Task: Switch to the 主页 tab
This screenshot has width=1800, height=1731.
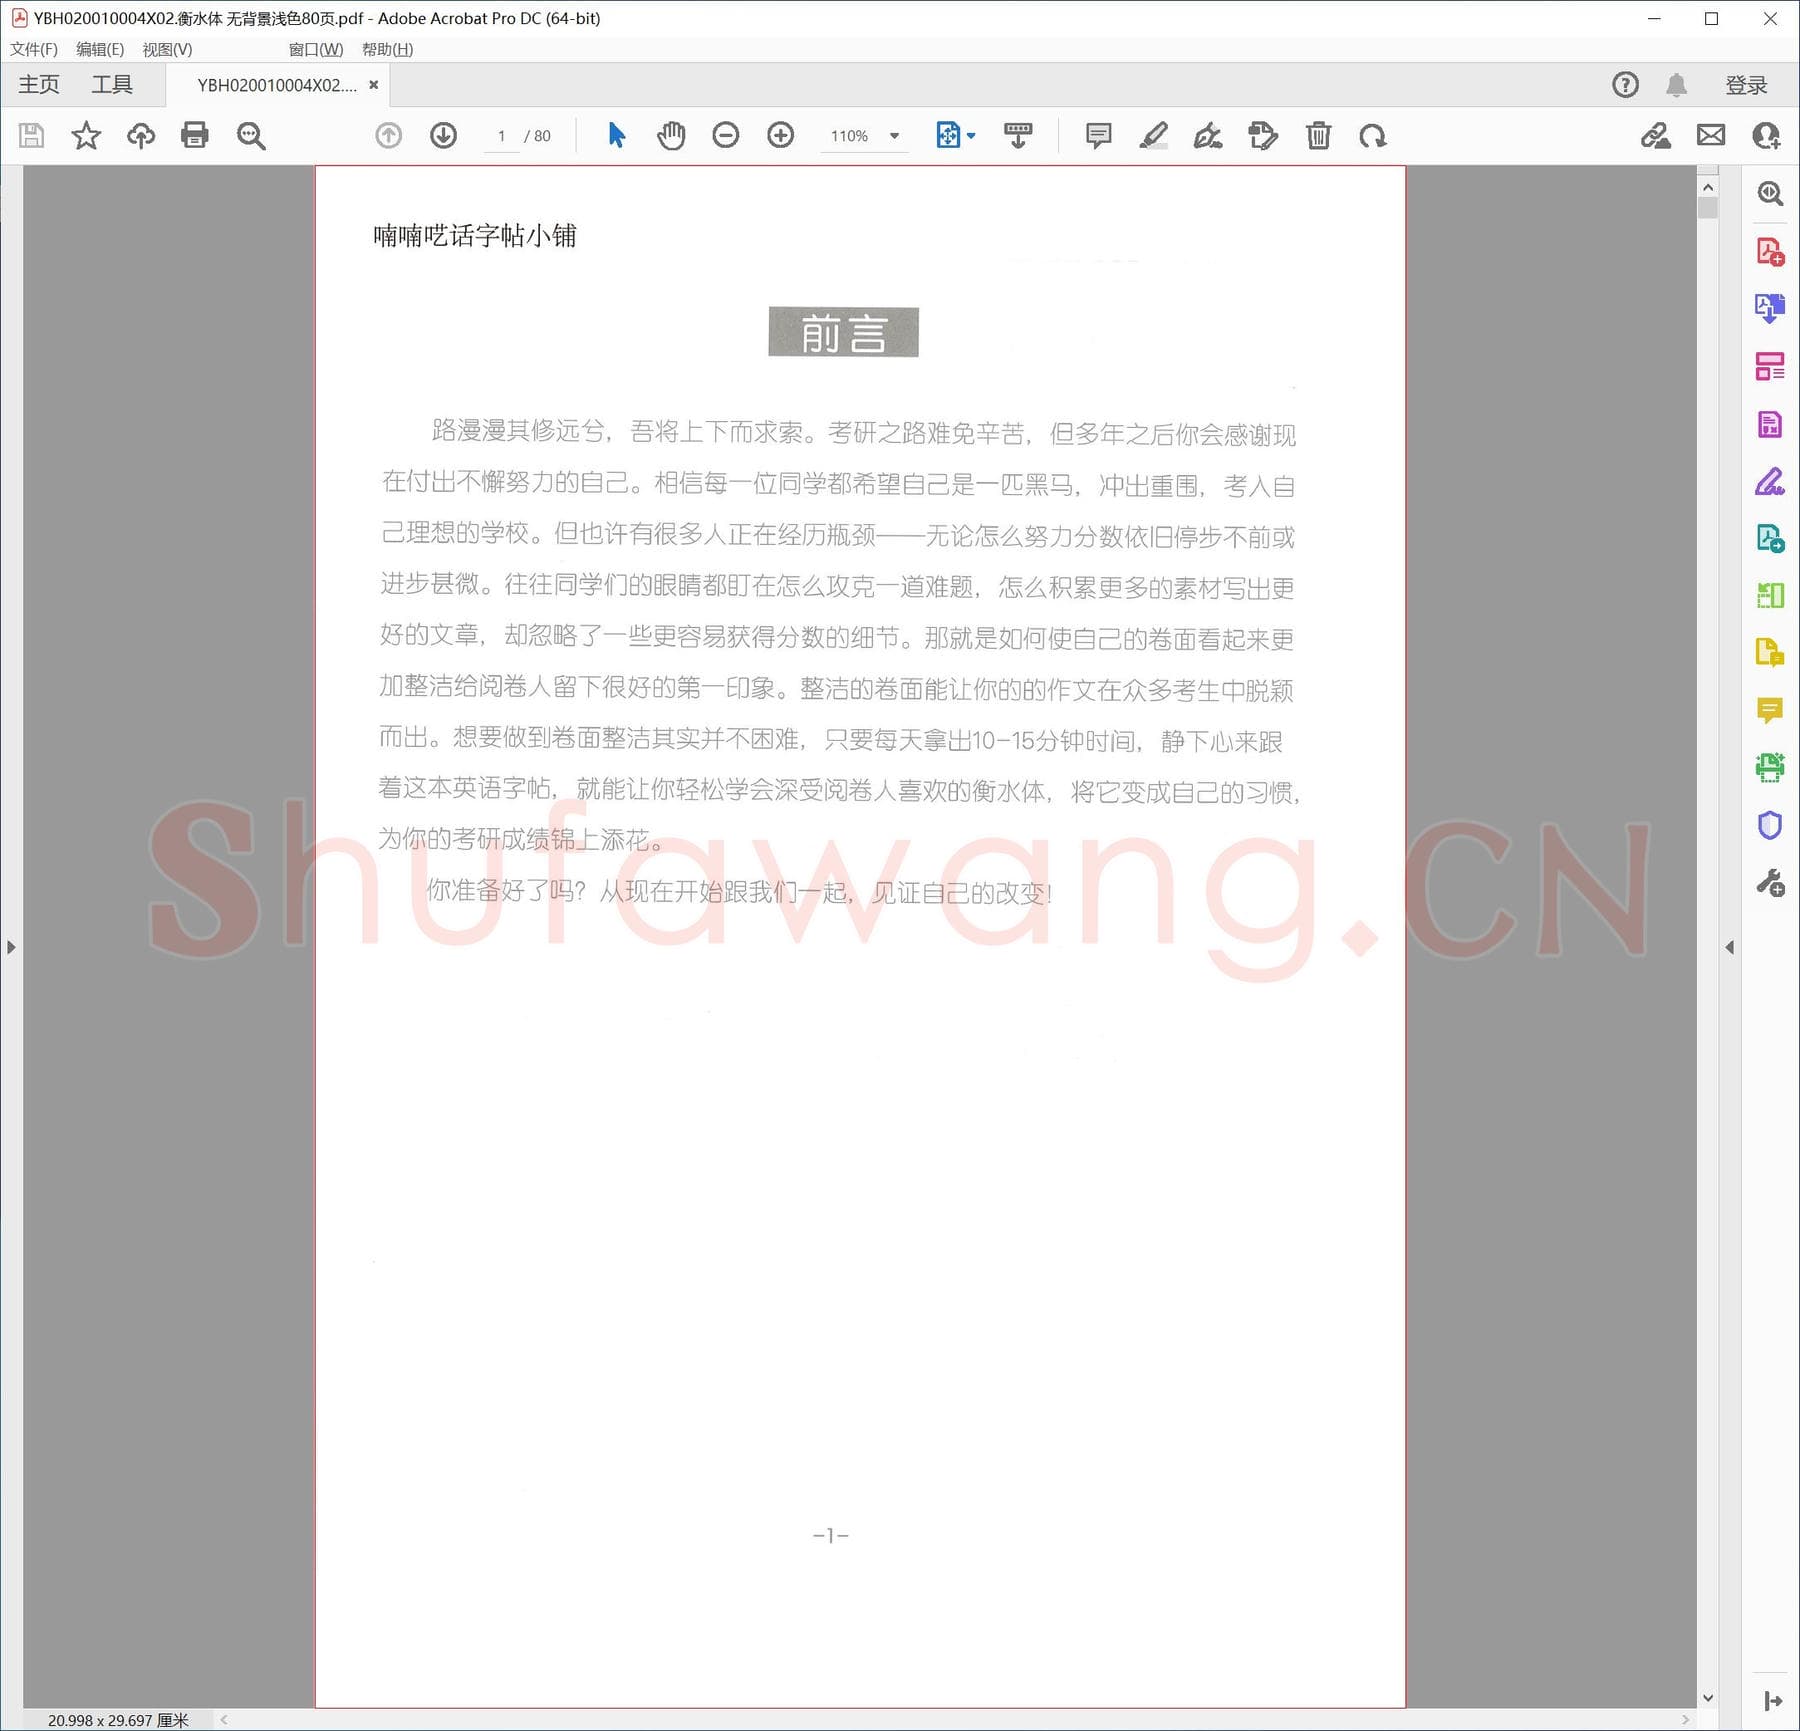Action: (x=39, y=85)
